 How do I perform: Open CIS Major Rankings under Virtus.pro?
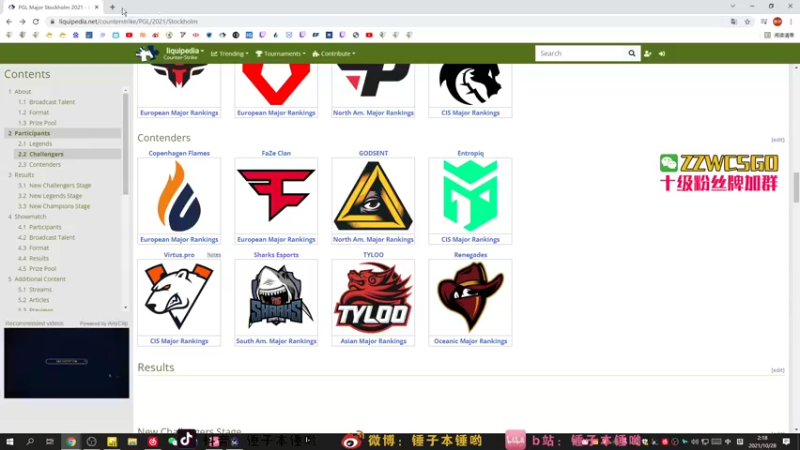(179, 341)
